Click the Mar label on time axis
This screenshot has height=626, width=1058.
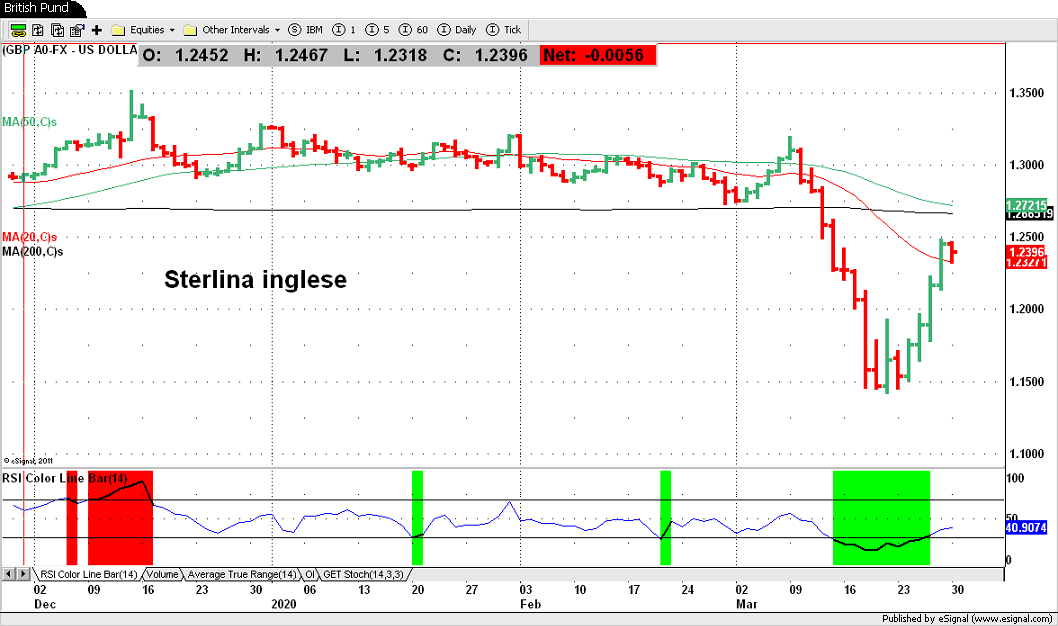tap(746, 604)
